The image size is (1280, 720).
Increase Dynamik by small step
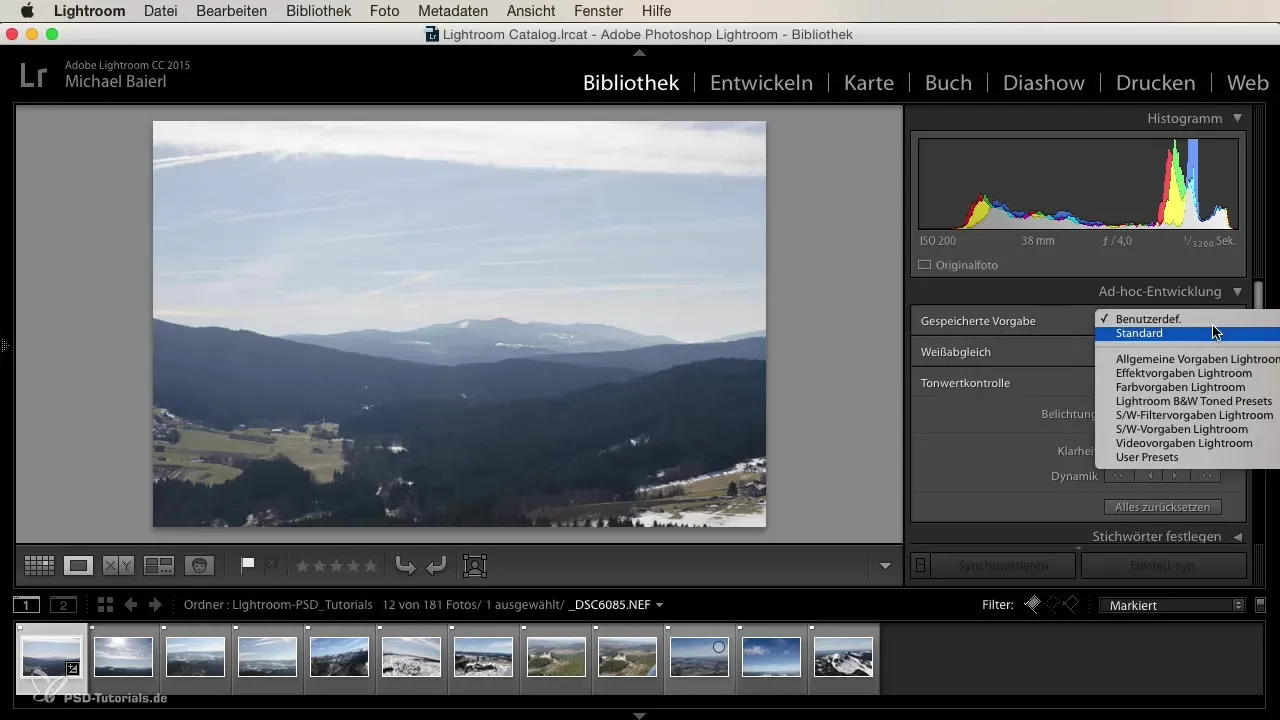[x=1177, y=476]
